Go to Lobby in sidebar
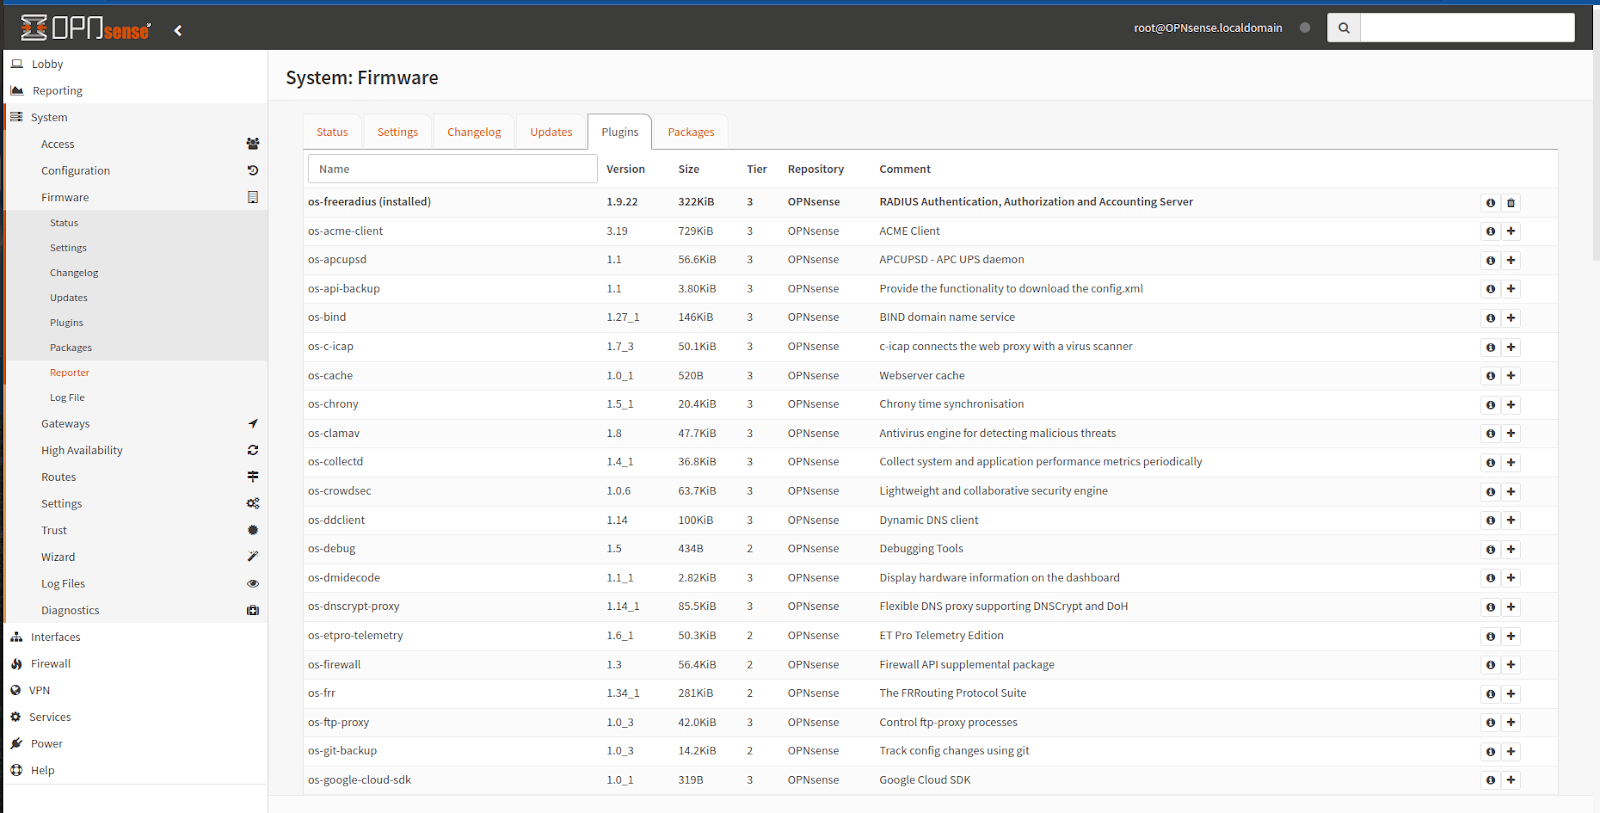Viewport: 1600px width, 813px height. click(47, 64)
